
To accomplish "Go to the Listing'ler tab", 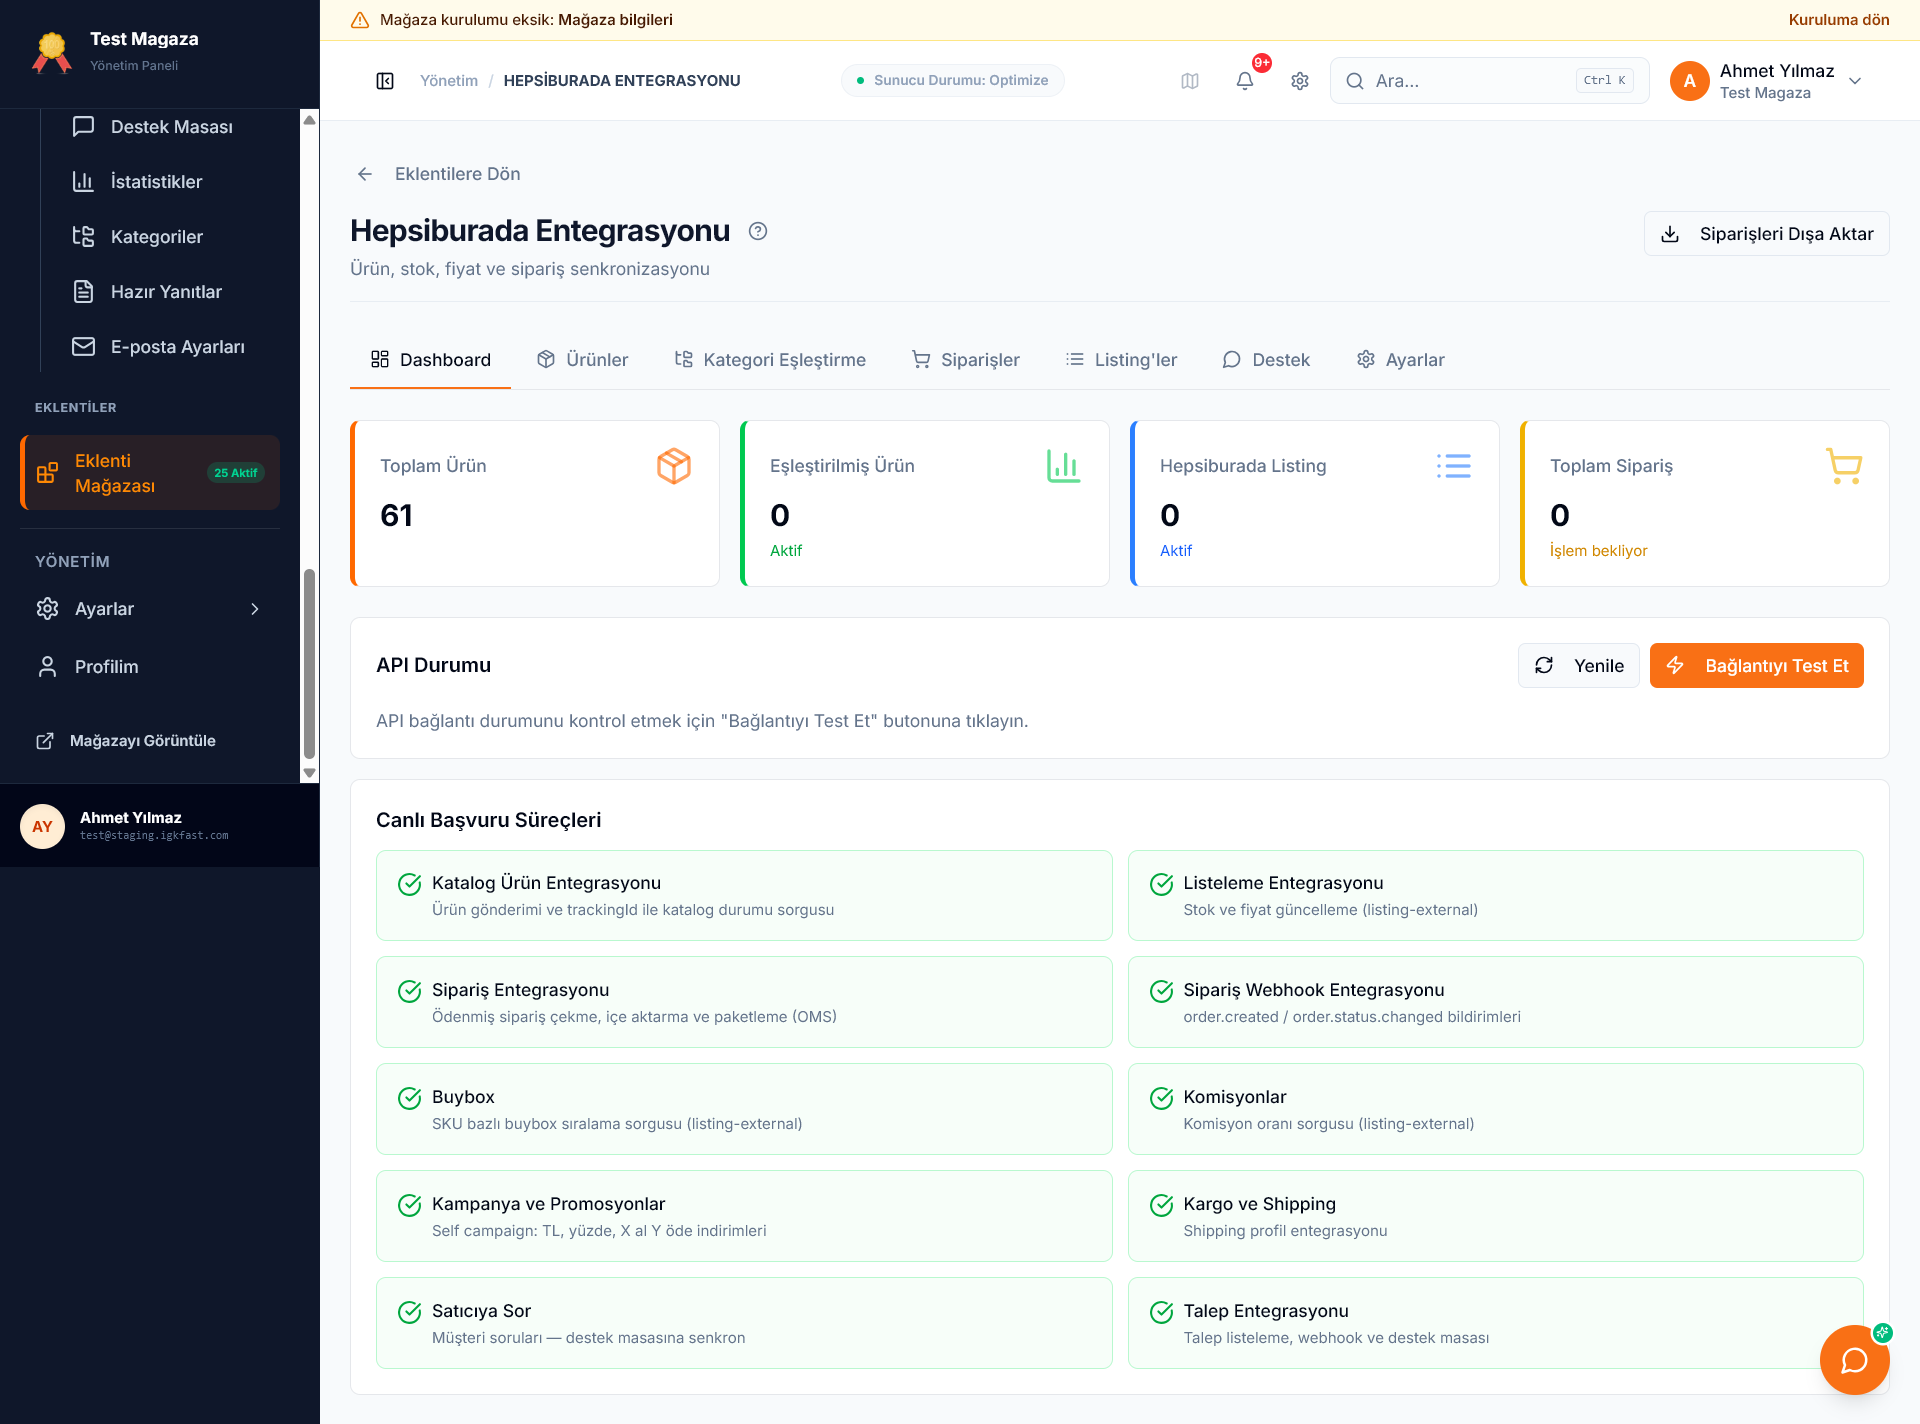I will click(1121, 360).
